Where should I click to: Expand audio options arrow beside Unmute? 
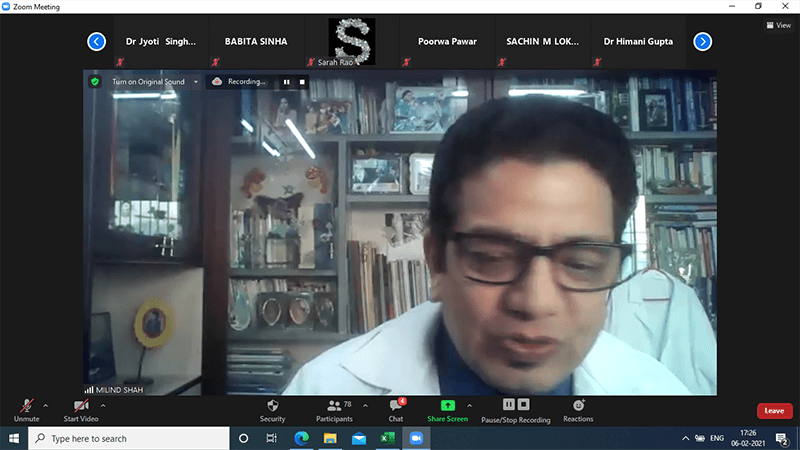(x=45, y=405)
